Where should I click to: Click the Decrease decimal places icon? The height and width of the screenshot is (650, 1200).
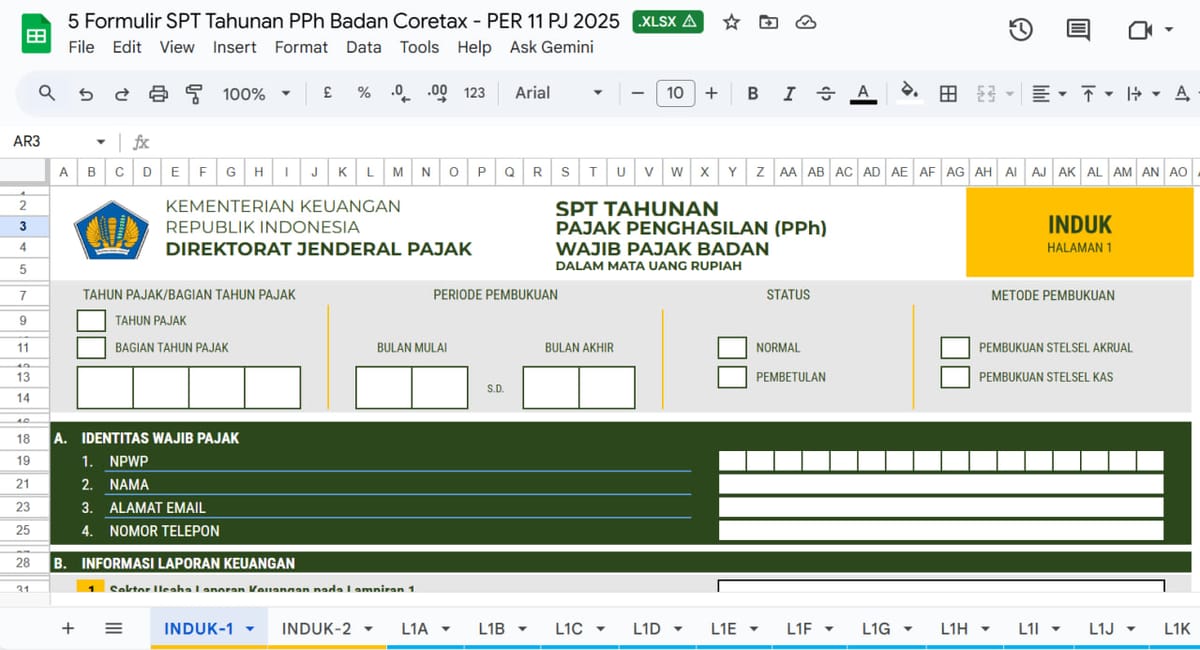pyautogui.click(x=399, y=92)
